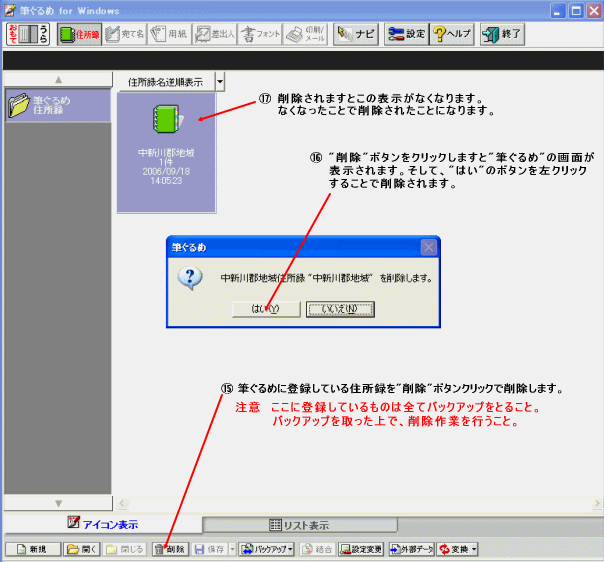The image size is (604, 562).
Task: Click the 閉じる close-book button
Action: 125,549
